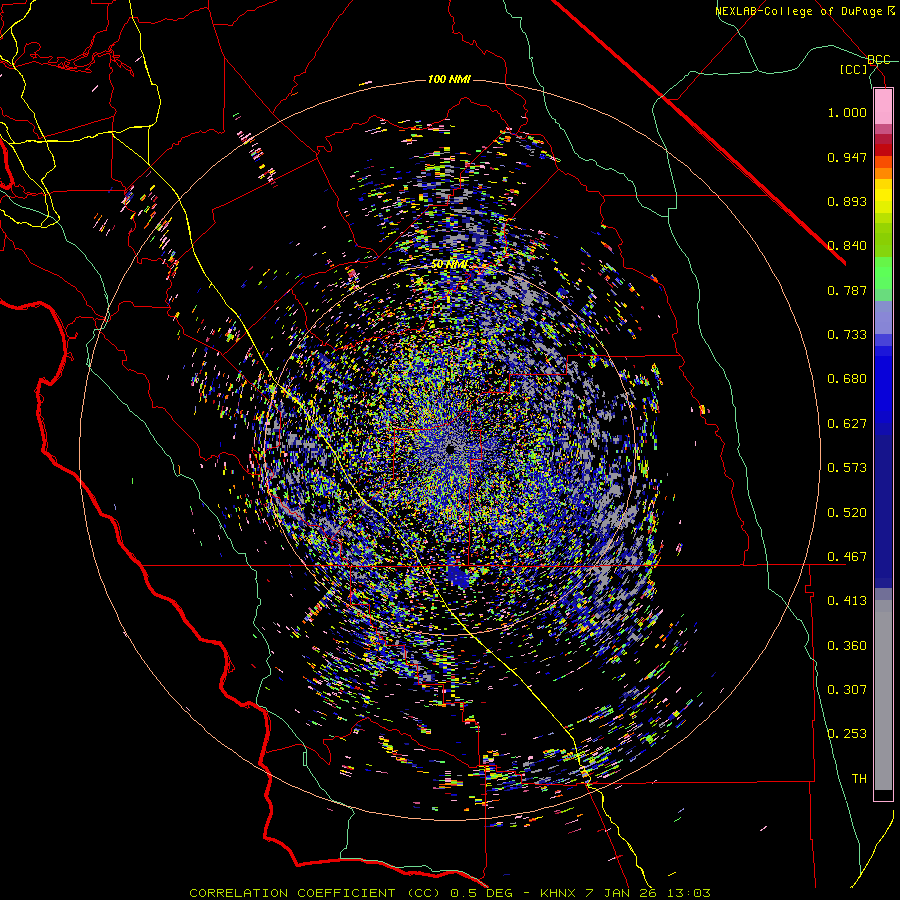900x900 pixels.
Task: Click the 100 NMI range ring label
Action: pyautogui.click(x=449, y=79)
